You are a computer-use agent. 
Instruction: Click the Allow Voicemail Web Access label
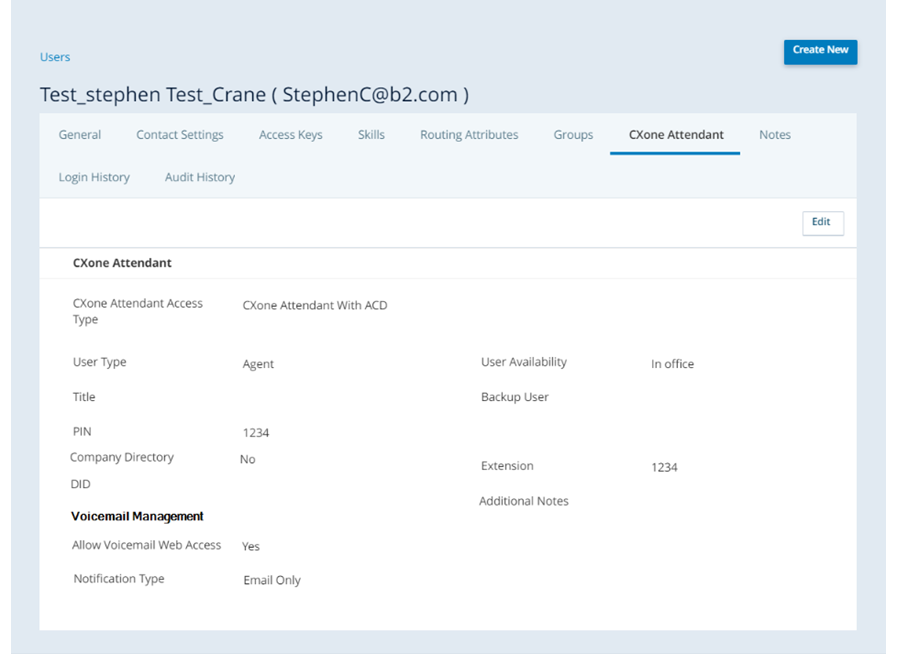(x=147, y=545)
